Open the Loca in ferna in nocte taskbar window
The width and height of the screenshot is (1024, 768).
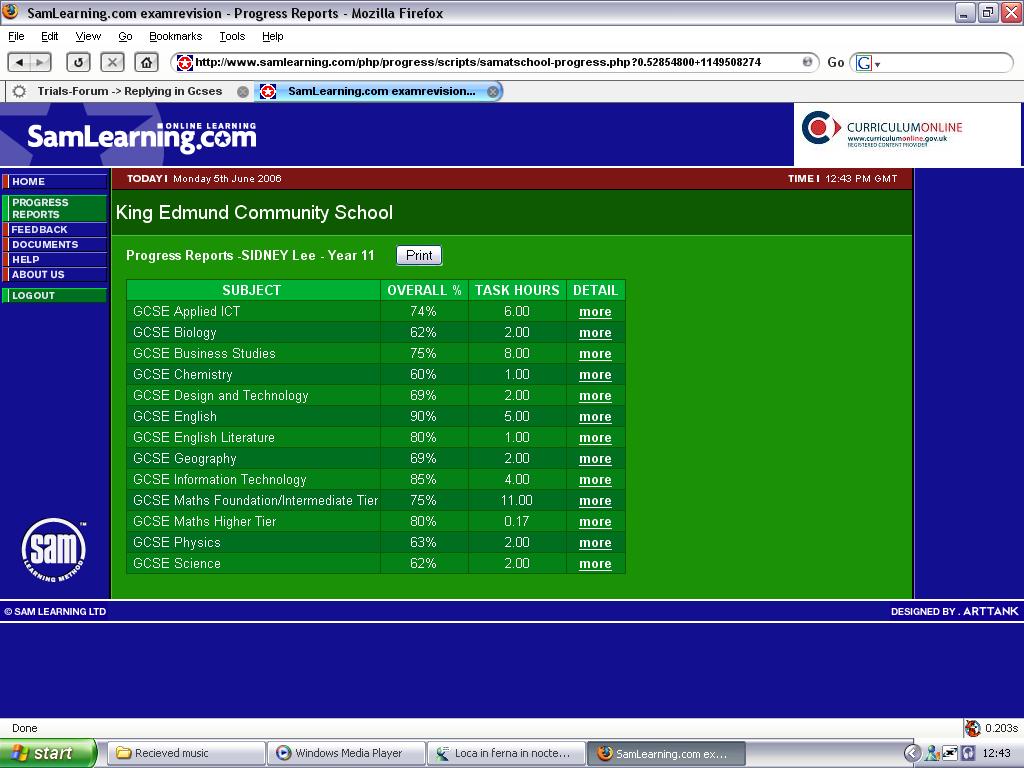507,753
